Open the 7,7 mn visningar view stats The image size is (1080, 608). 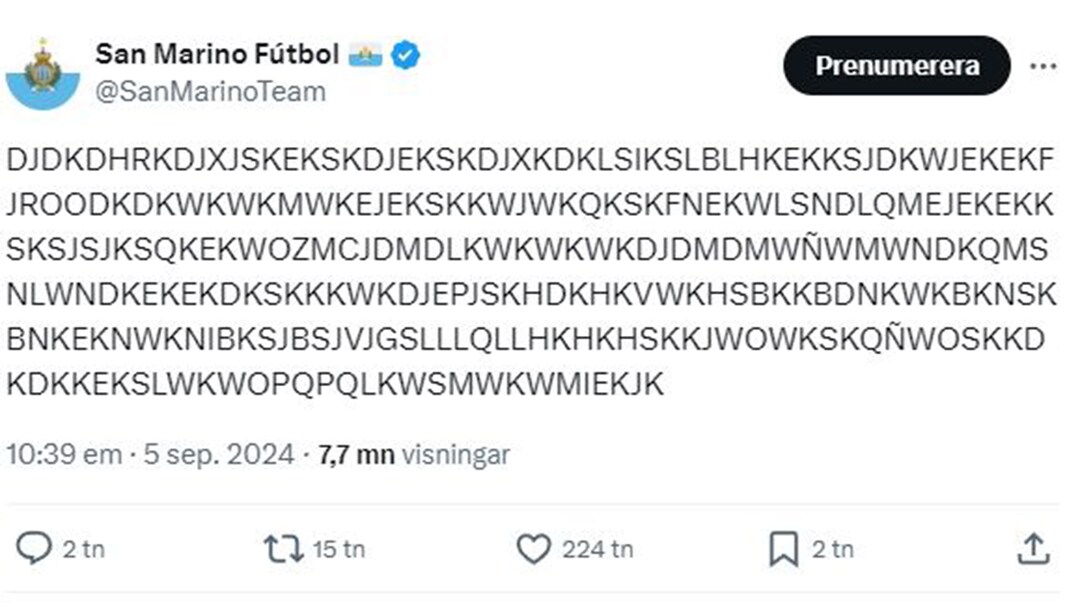tap(414, 455)
